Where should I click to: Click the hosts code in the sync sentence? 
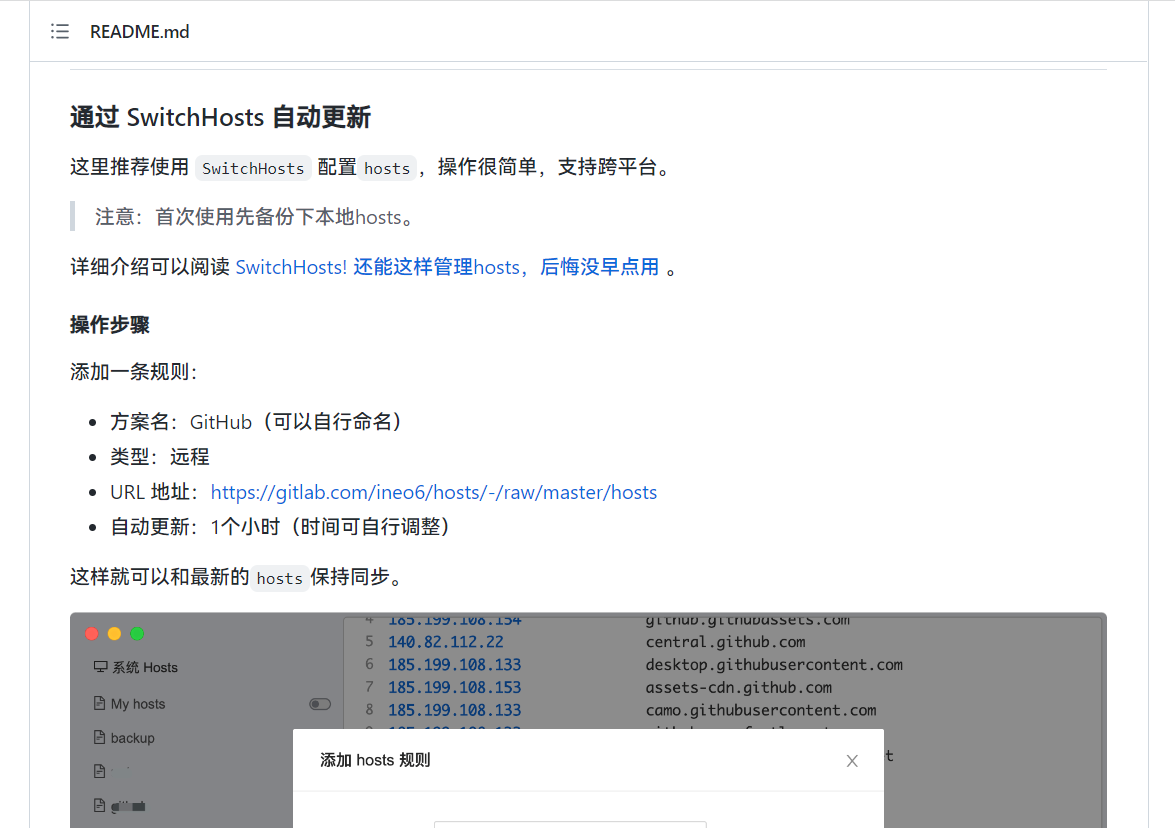click(x=280, y=578)
